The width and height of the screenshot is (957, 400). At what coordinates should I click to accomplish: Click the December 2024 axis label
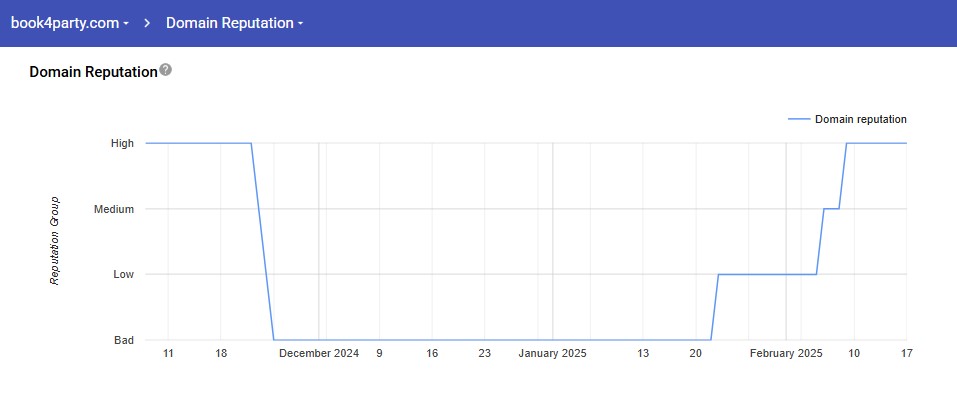tap(319, 353)
